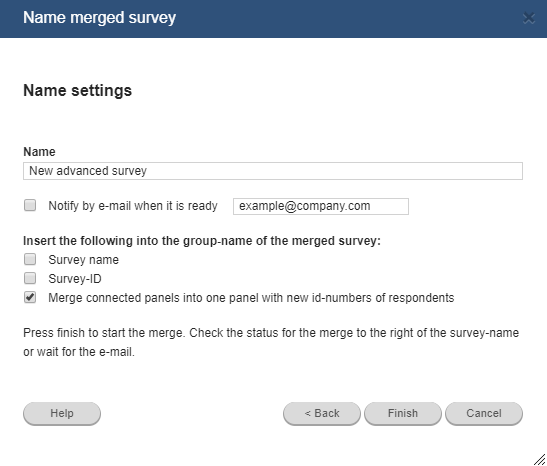Uncheck the Merge connected panels checkbox
Screen dimensions: 547x466
click(30, 297)
